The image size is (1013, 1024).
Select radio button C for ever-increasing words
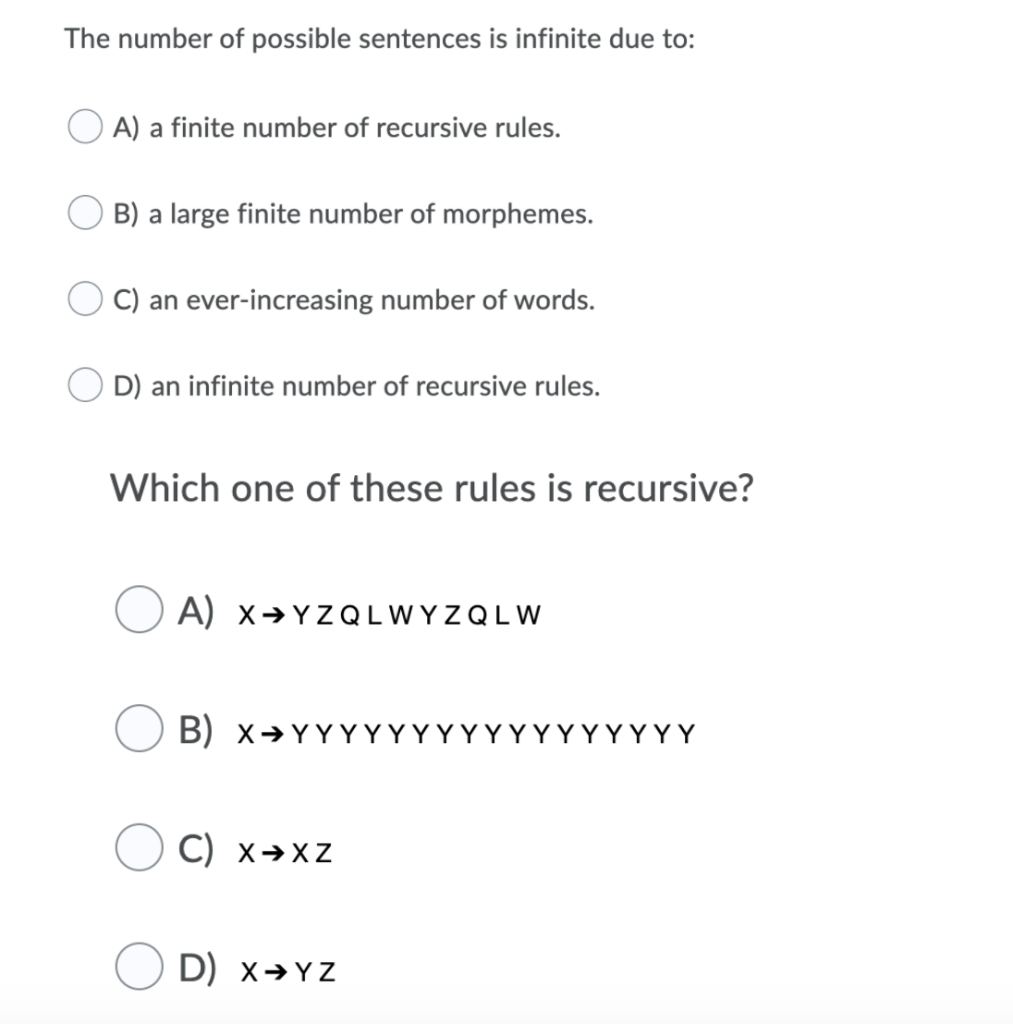(84, 298)
